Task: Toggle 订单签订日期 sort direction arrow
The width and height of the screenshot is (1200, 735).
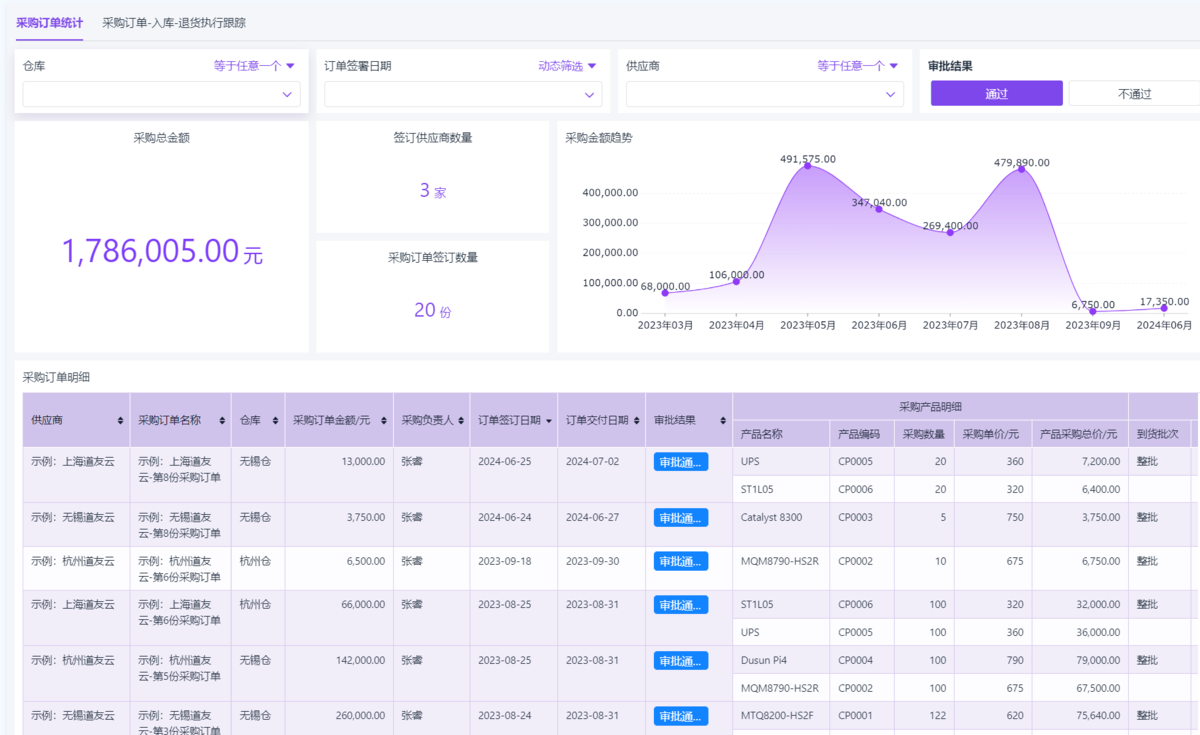Action: (x=548, y=421)
